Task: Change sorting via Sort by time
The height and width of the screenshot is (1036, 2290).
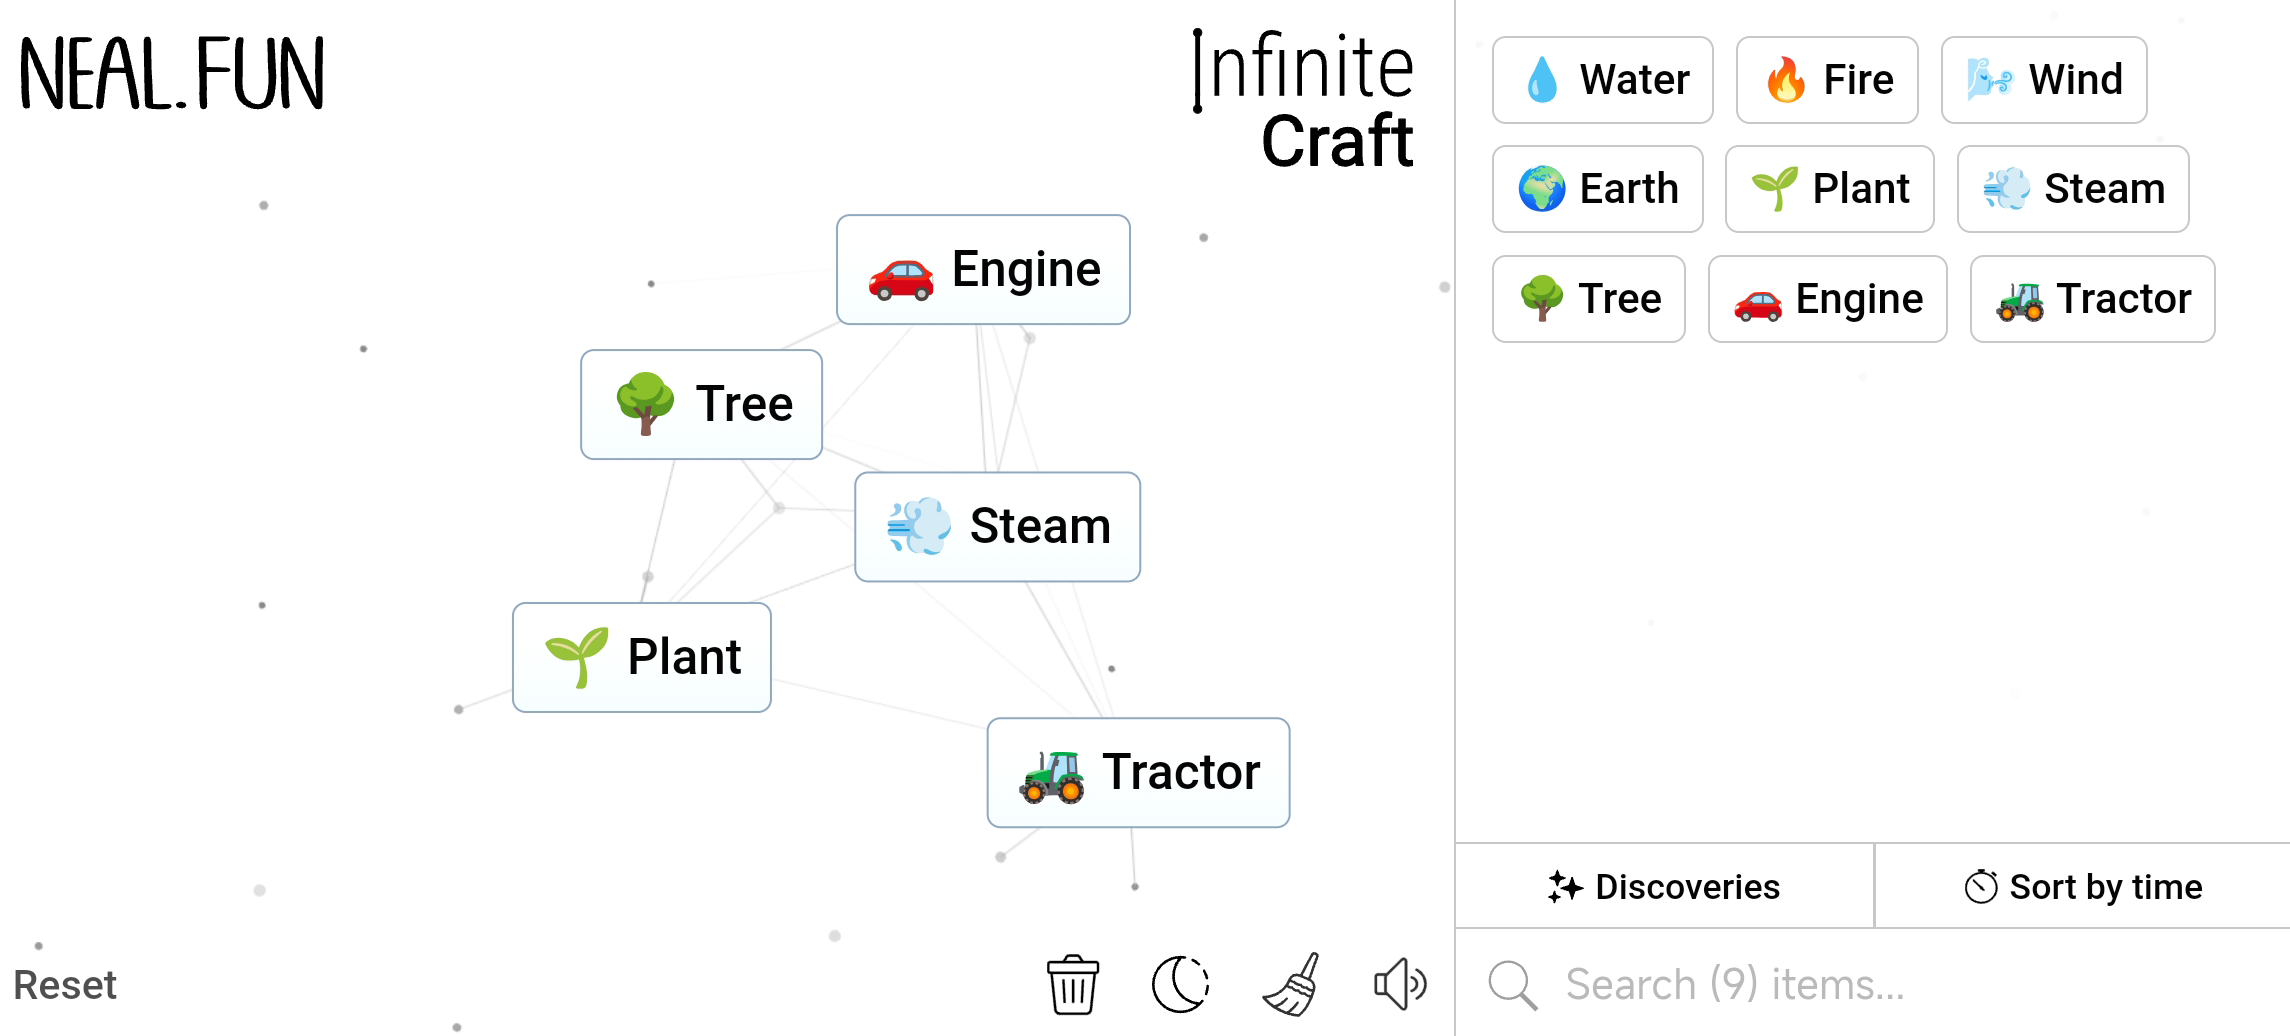Action: [2083, 887]
